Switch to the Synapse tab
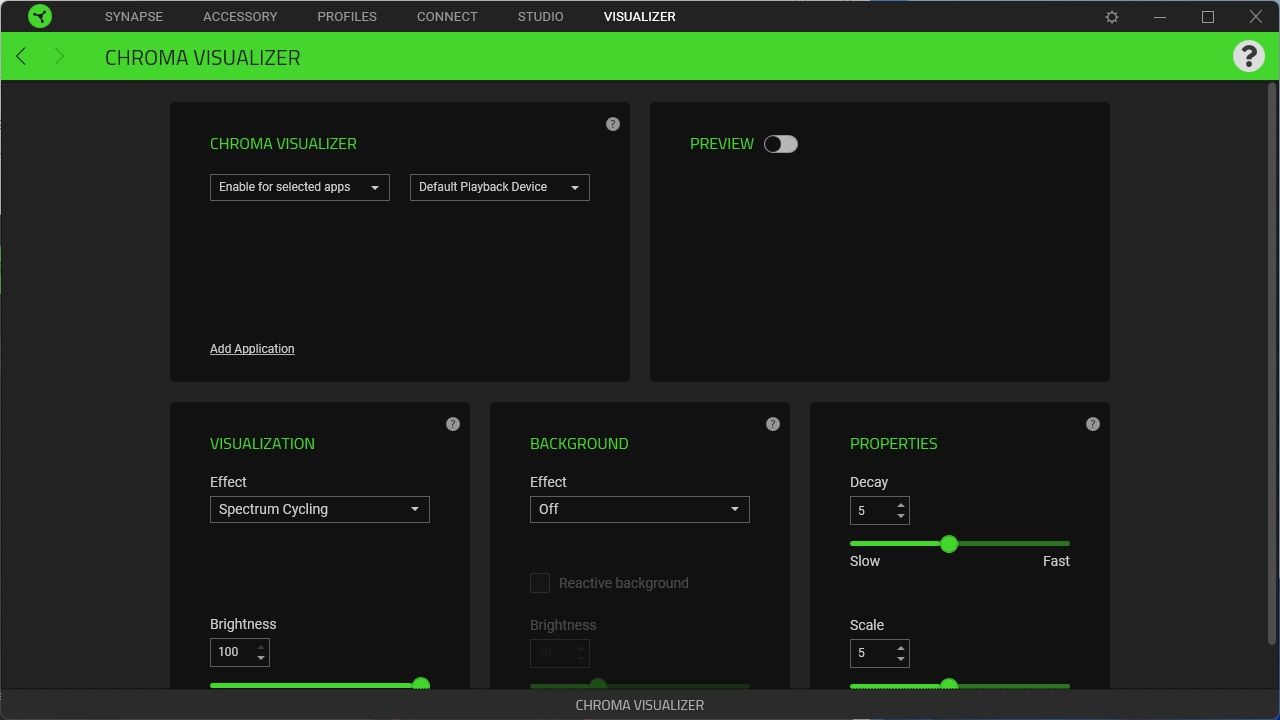Image resolution: width=1280 pixels, height=720 pixels. tap(134, 17)
